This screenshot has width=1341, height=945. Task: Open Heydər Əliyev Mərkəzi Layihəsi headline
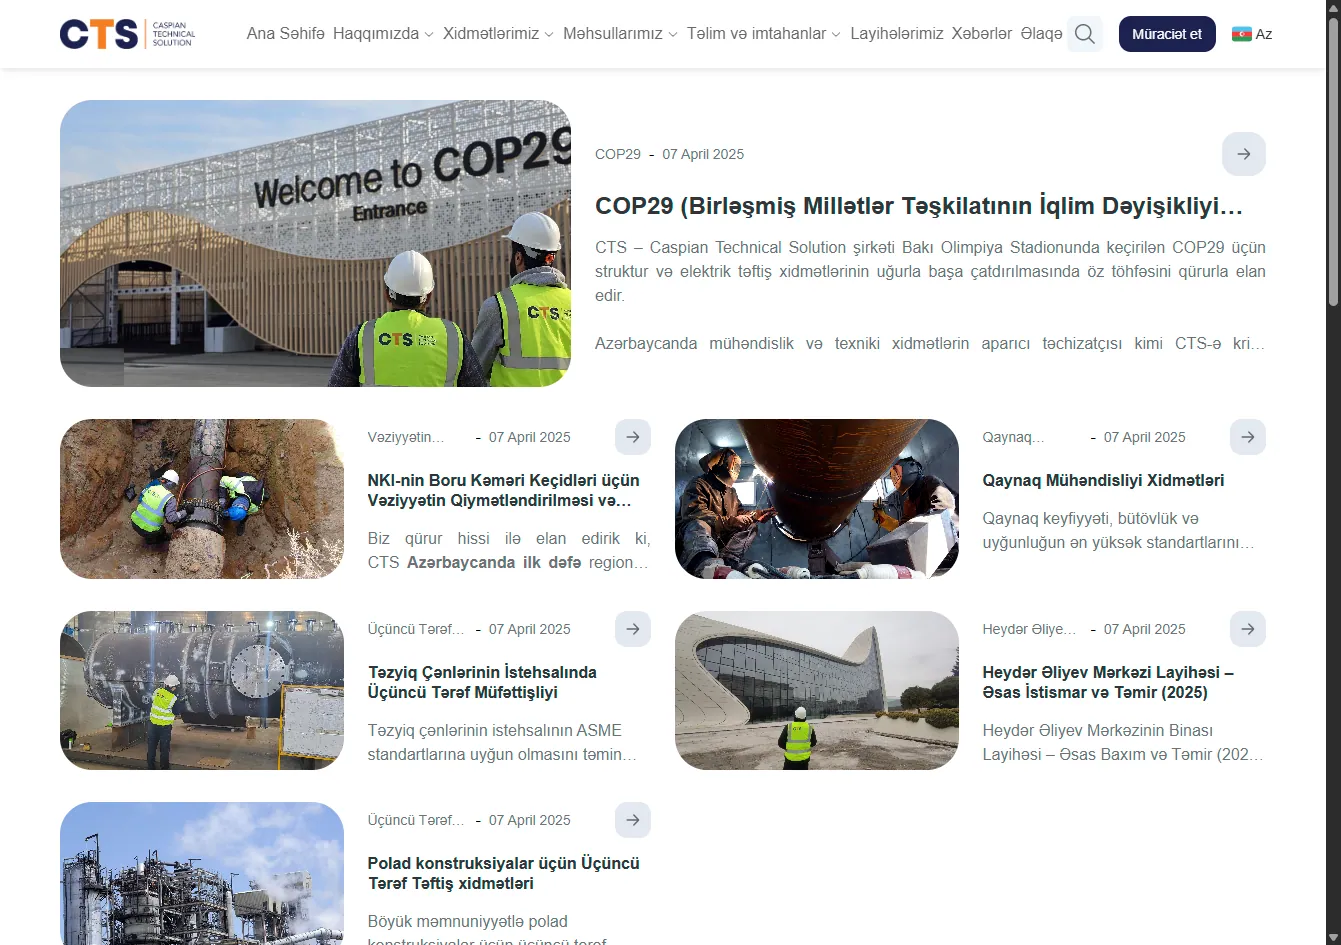pyautogui.click(x=1108, y=682)
